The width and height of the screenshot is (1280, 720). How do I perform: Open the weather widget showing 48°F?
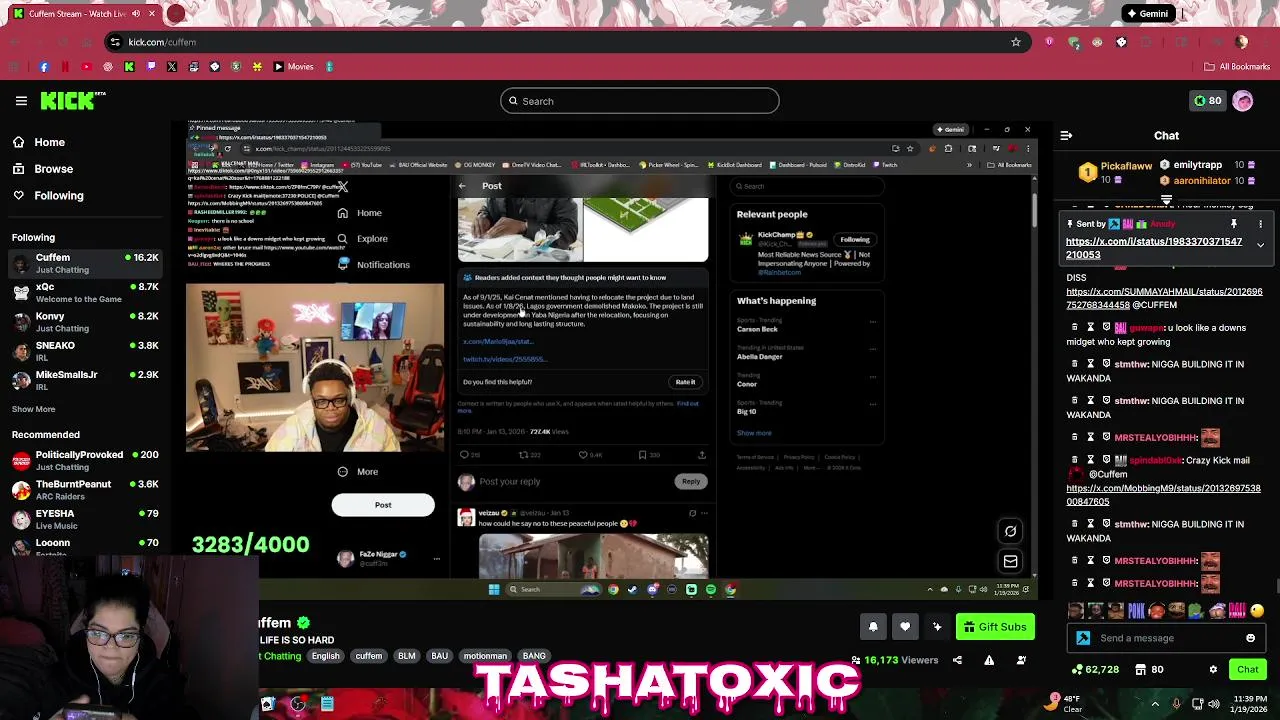pos(1066,704)
